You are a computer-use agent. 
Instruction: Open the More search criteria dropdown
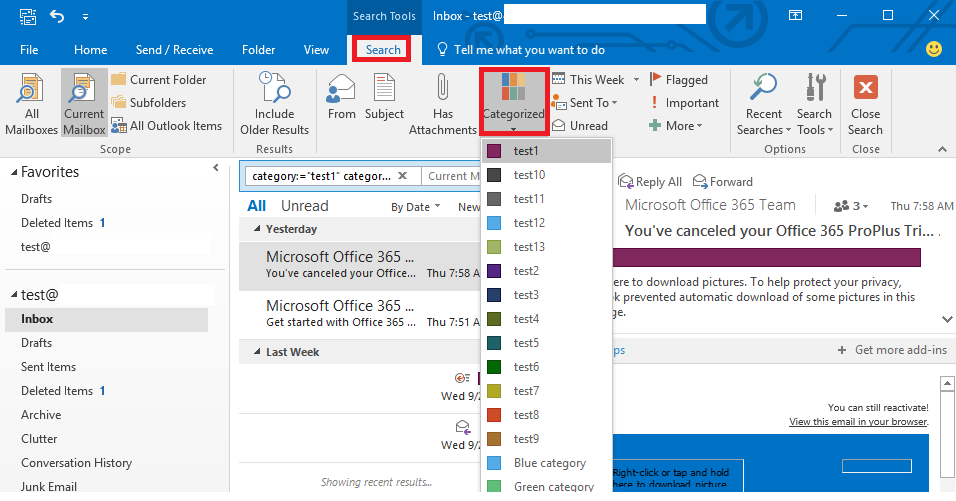tap(676, 126)
